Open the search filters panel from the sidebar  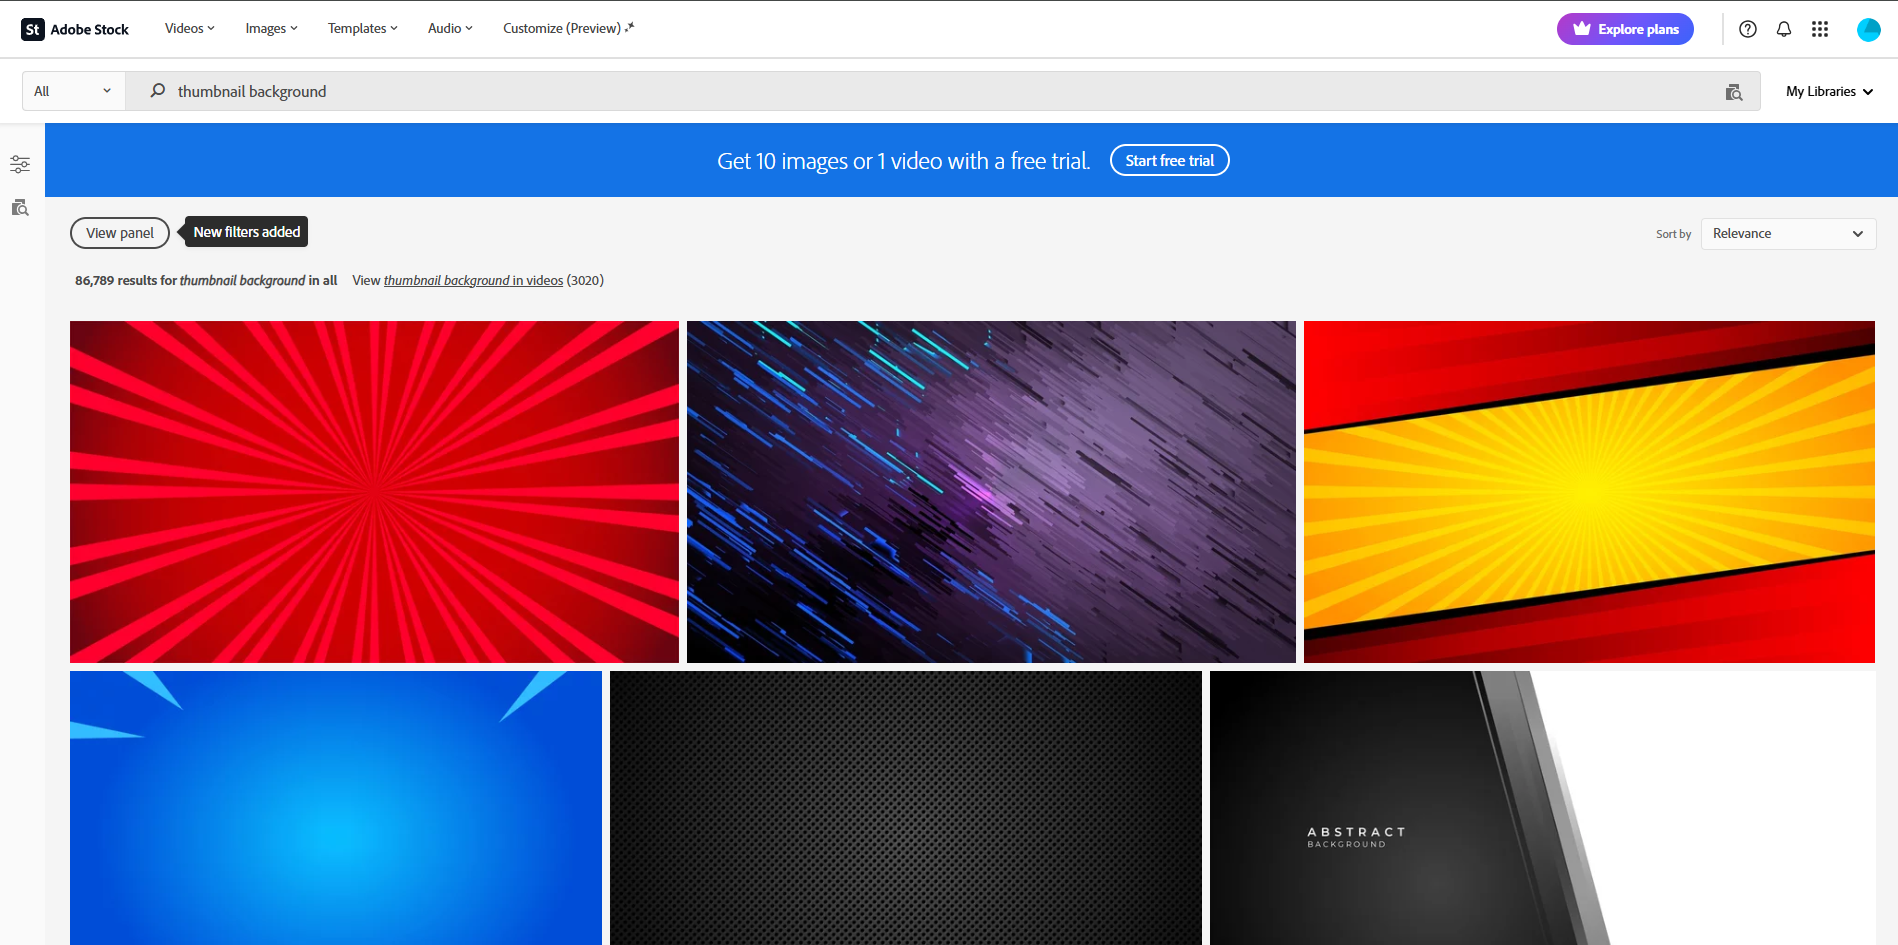coord(20,163)
